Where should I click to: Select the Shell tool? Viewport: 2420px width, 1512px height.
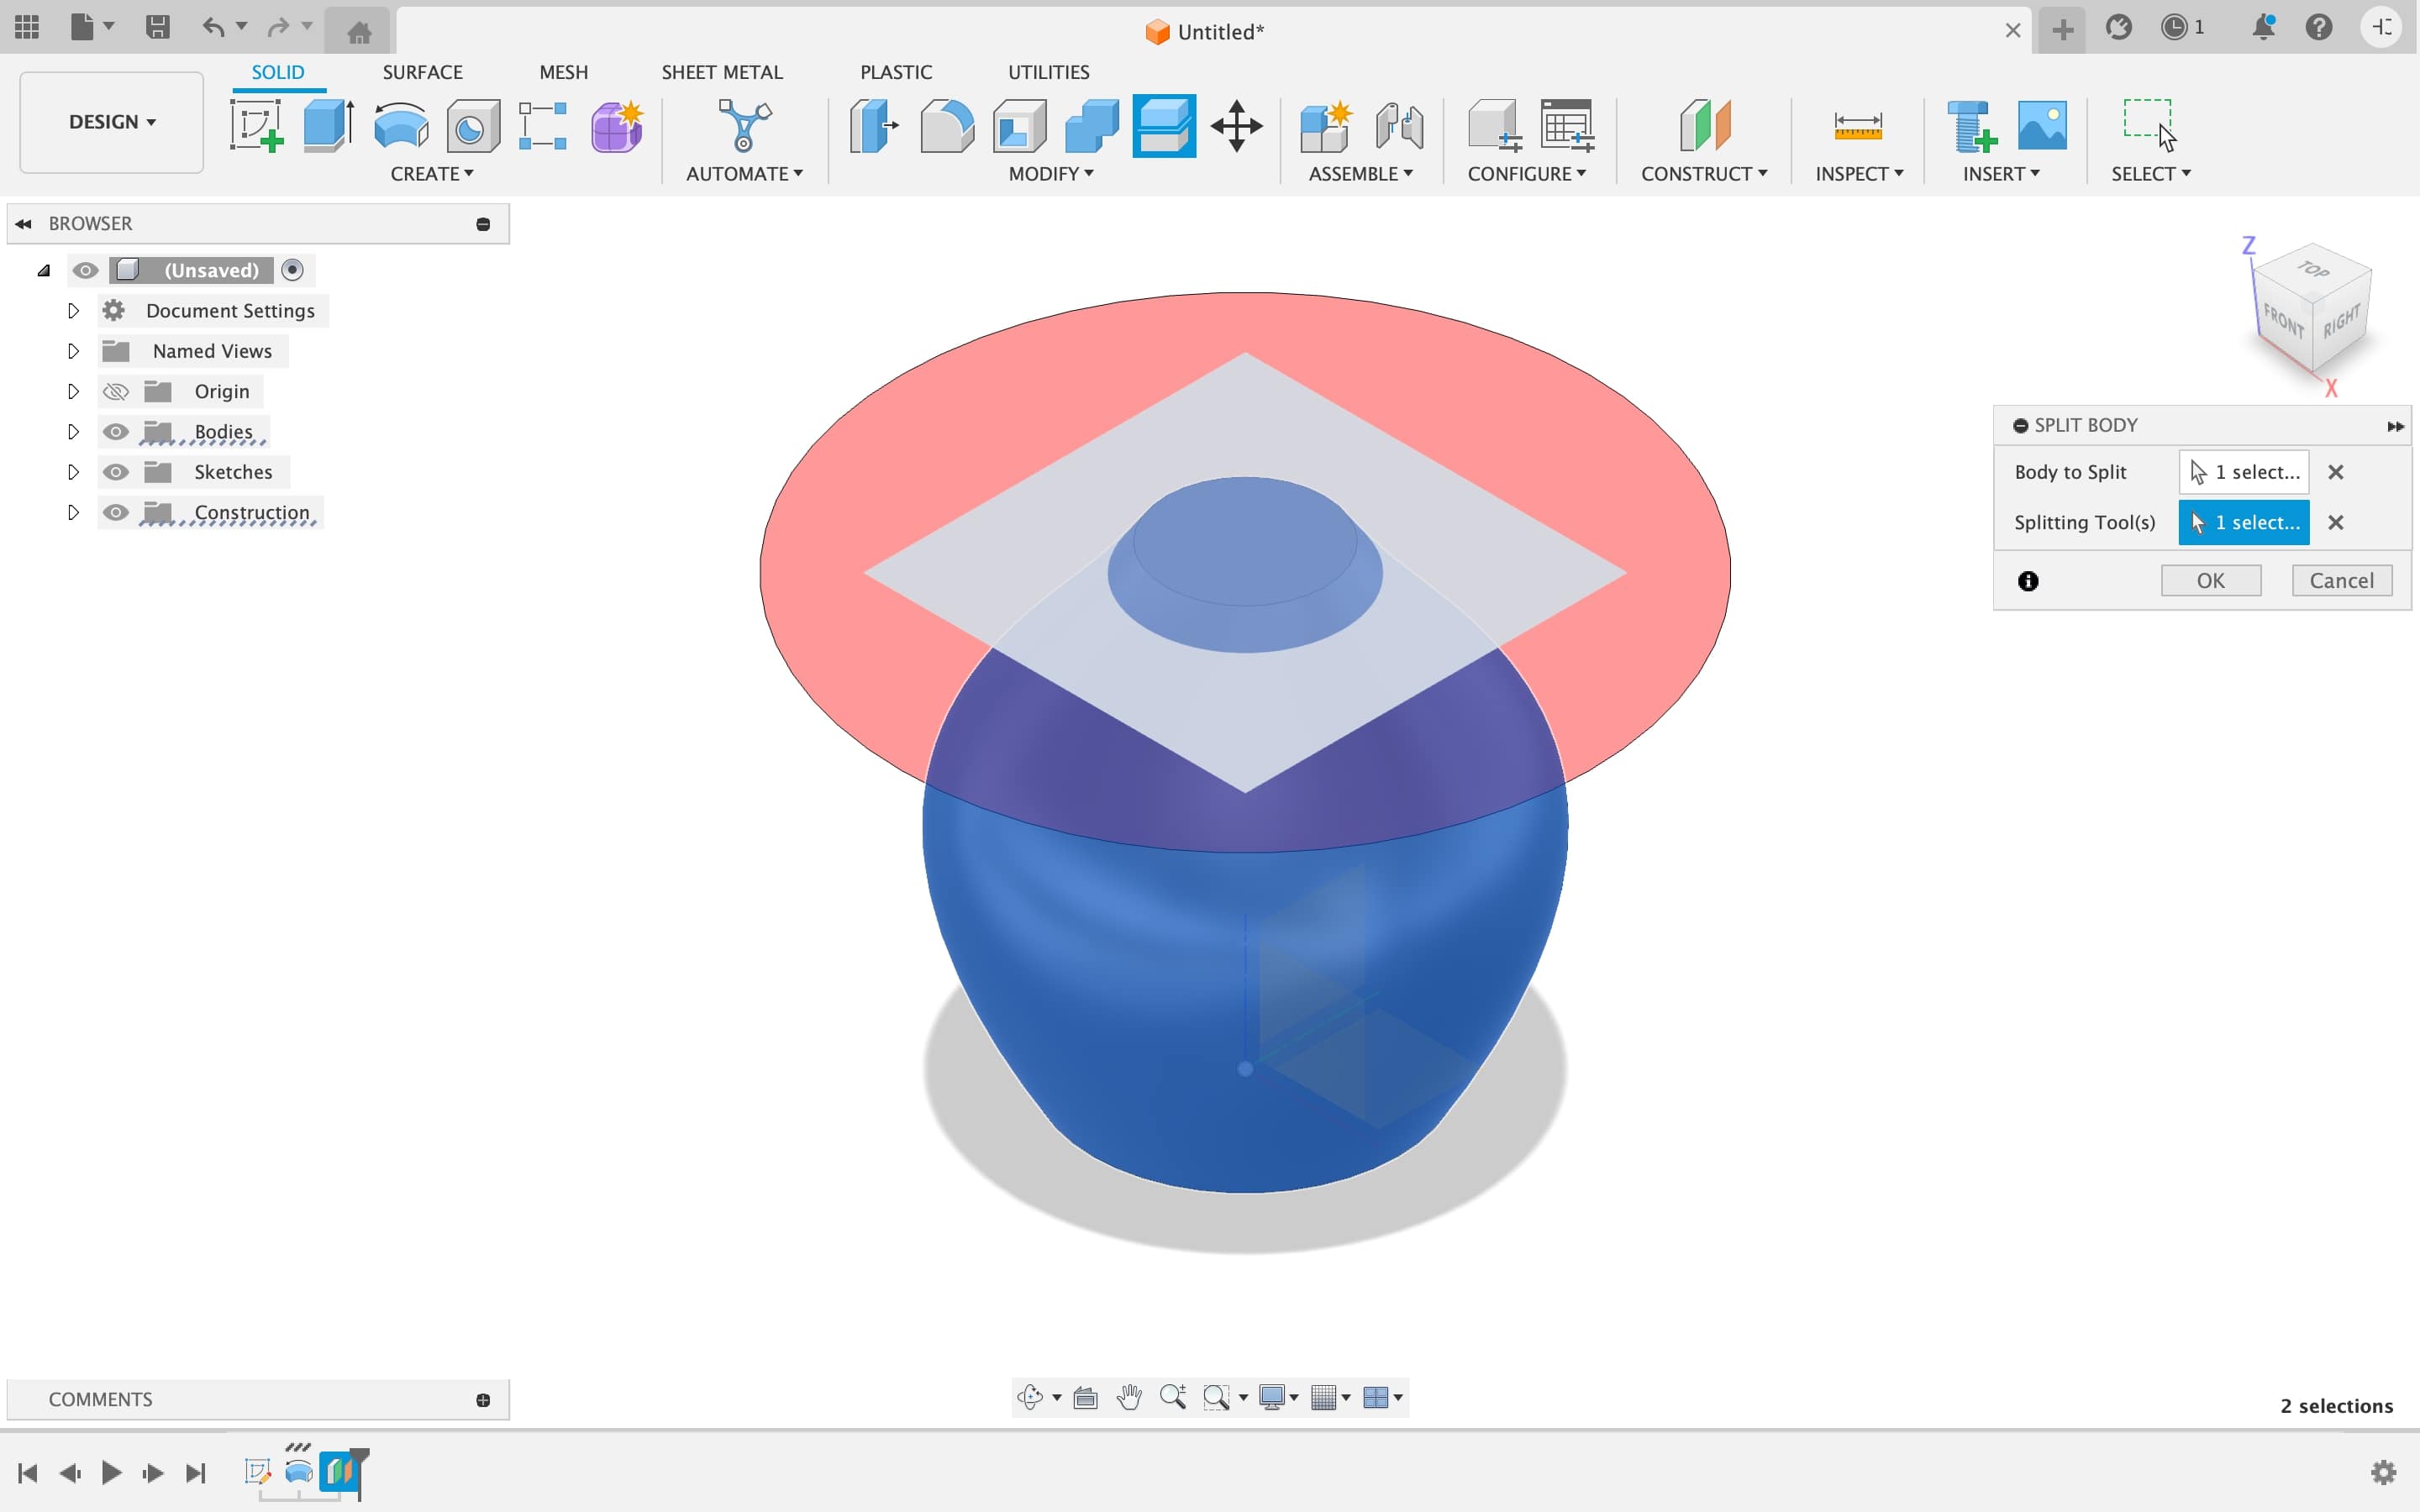point(1019,126)
